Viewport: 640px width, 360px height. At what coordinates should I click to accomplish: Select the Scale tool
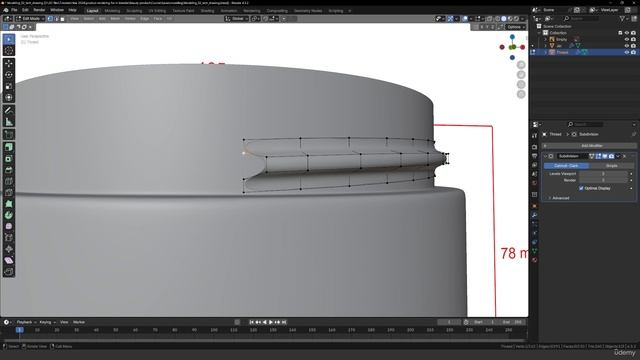tap(9, 86)
